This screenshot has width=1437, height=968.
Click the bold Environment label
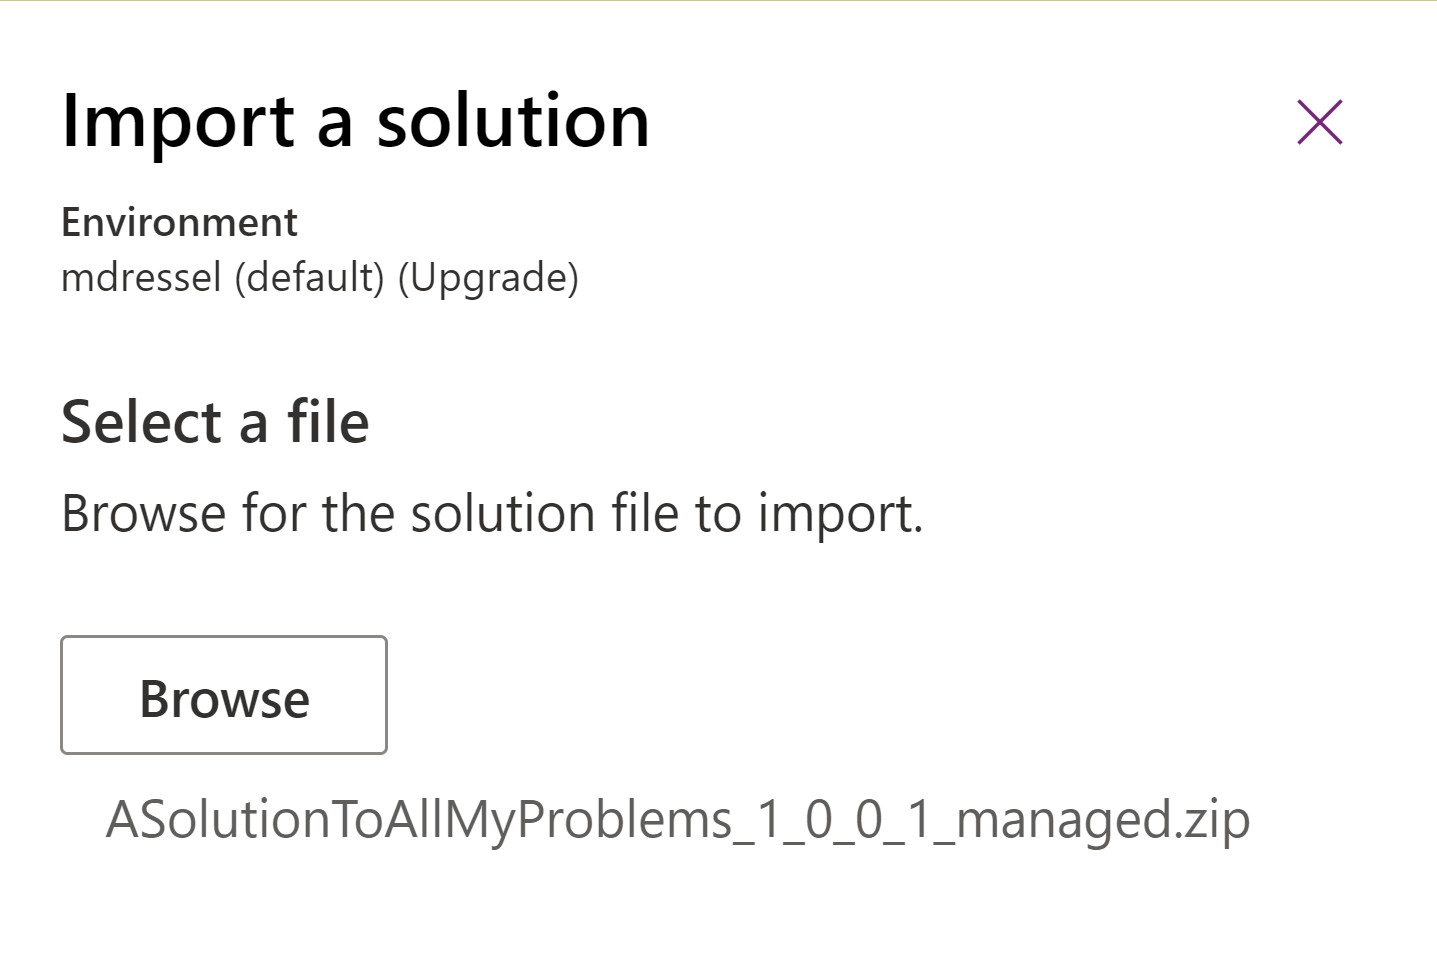[x=179, y=222]
